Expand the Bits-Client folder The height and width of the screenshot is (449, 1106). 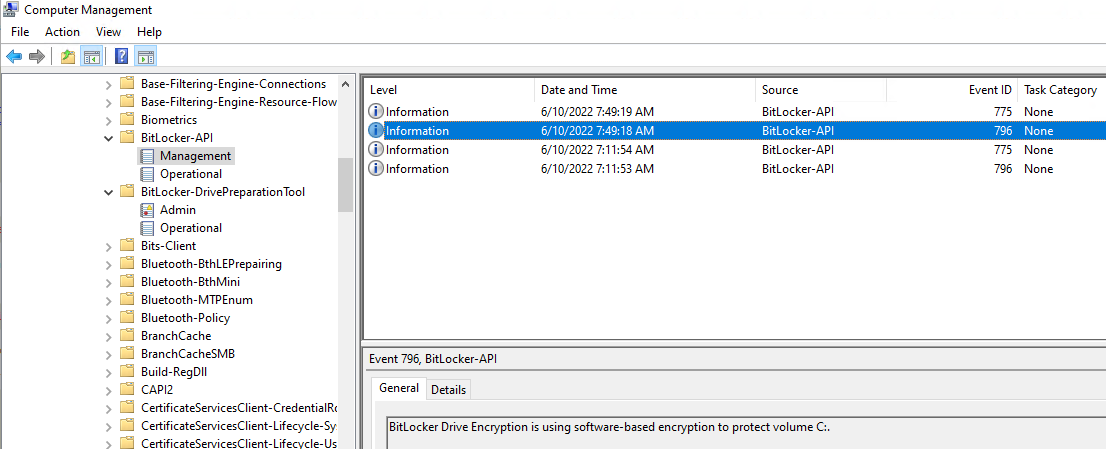[x=108, y=246]
